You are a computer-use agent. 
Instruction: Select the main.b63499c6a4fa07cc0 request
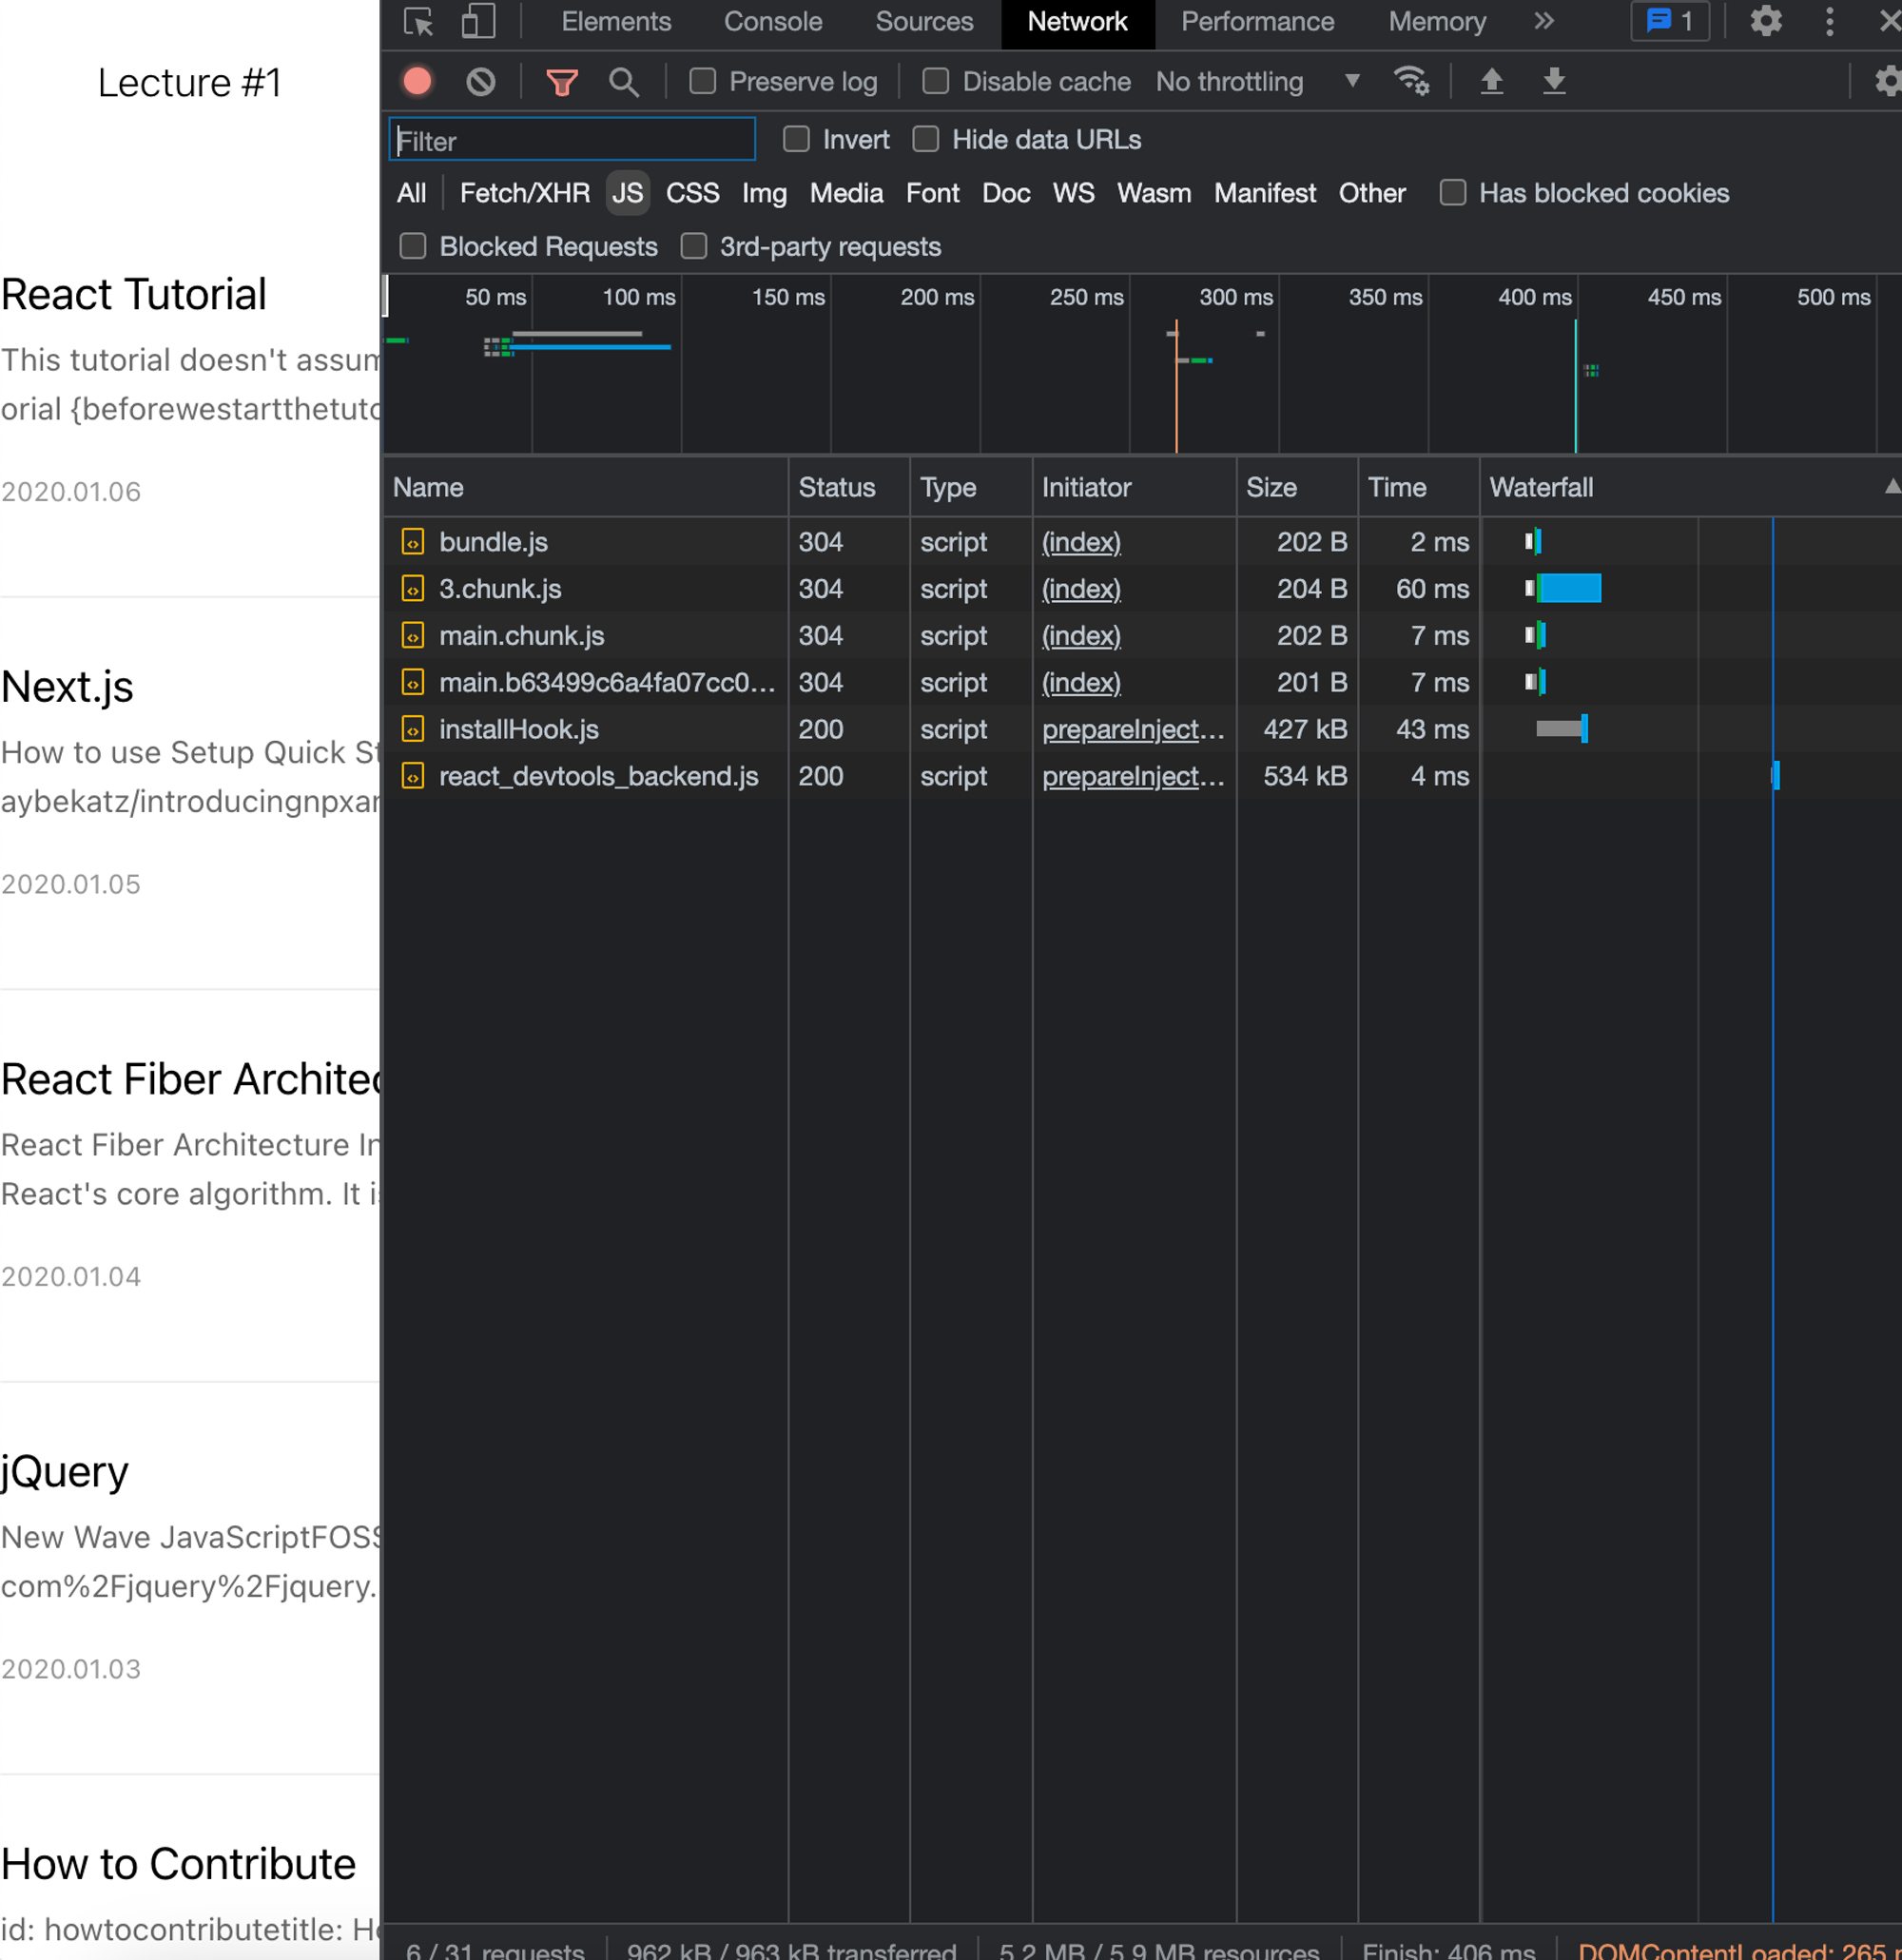coord(1142,682)
